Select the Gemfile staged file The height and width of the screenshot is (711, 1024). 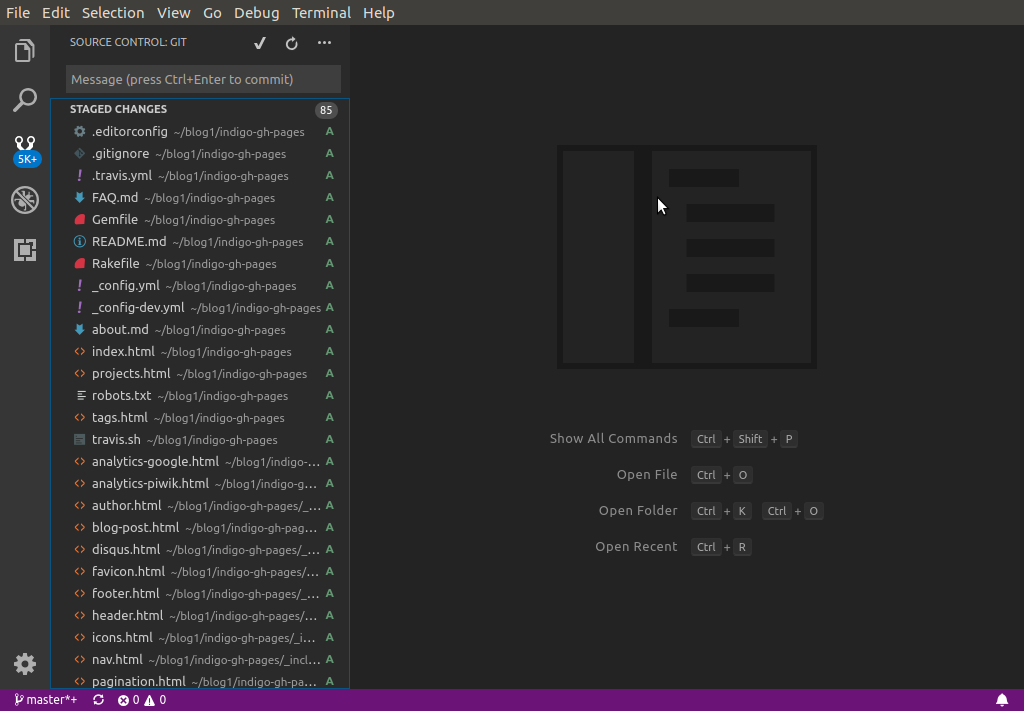pyautogui.click(x=114, y=220)
